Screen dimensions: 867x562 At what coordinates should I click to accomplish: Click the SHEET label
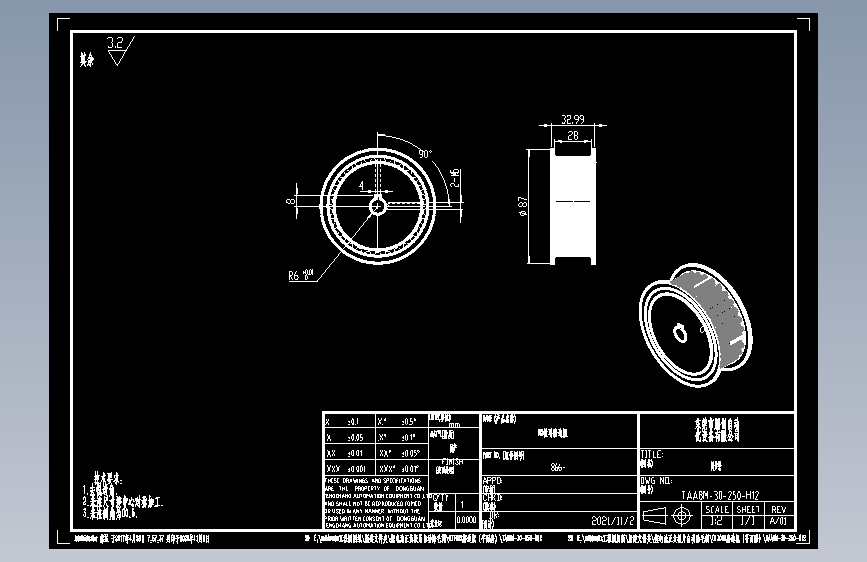pyautogui.click(x=748, y=509)
